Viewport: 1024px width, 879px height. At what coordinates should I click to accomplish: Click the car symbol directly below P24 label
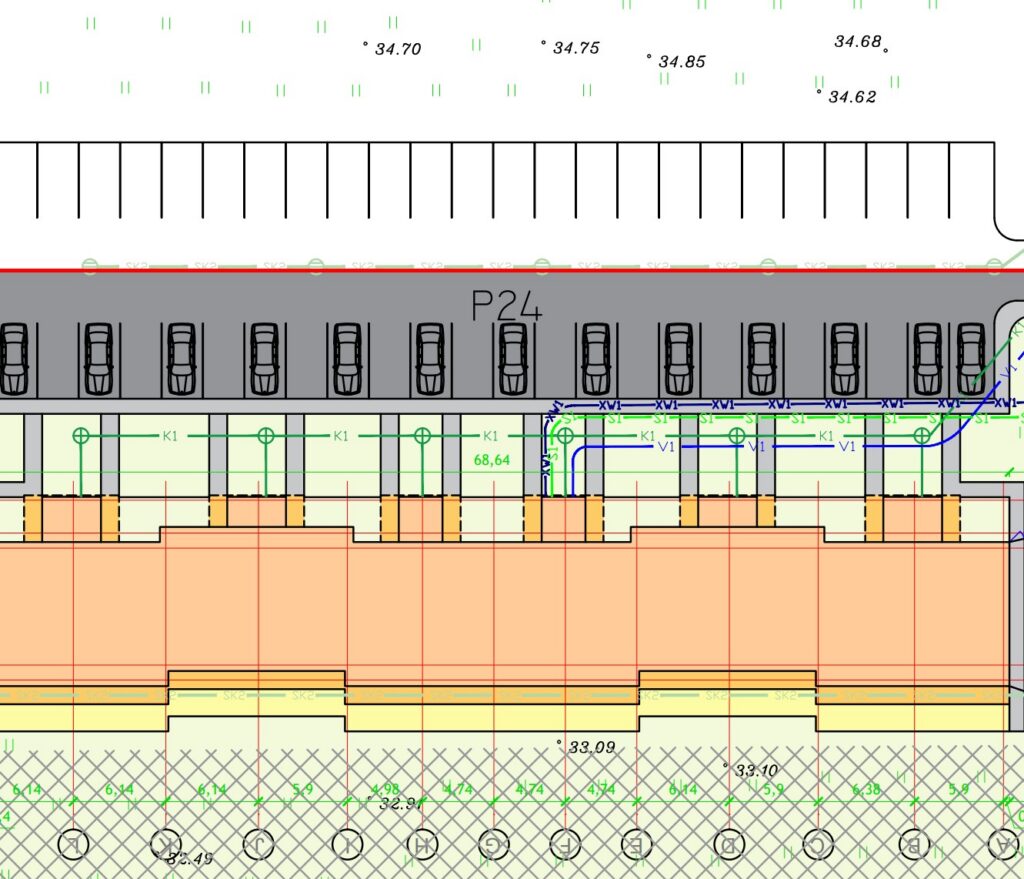[512, 358]
